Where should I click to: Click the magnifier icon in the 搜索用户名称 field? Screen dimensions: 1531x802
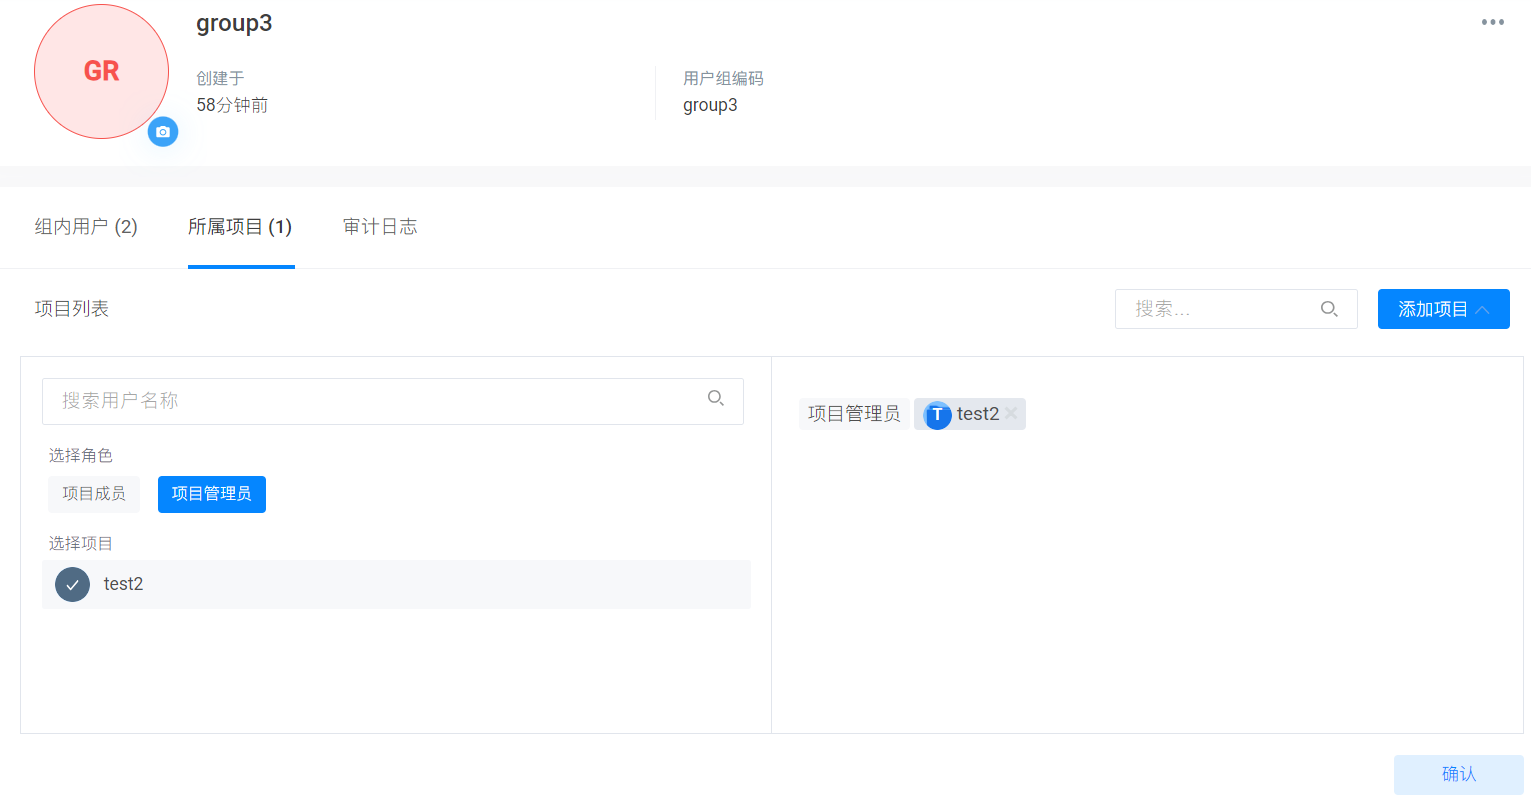pos(716,399)
